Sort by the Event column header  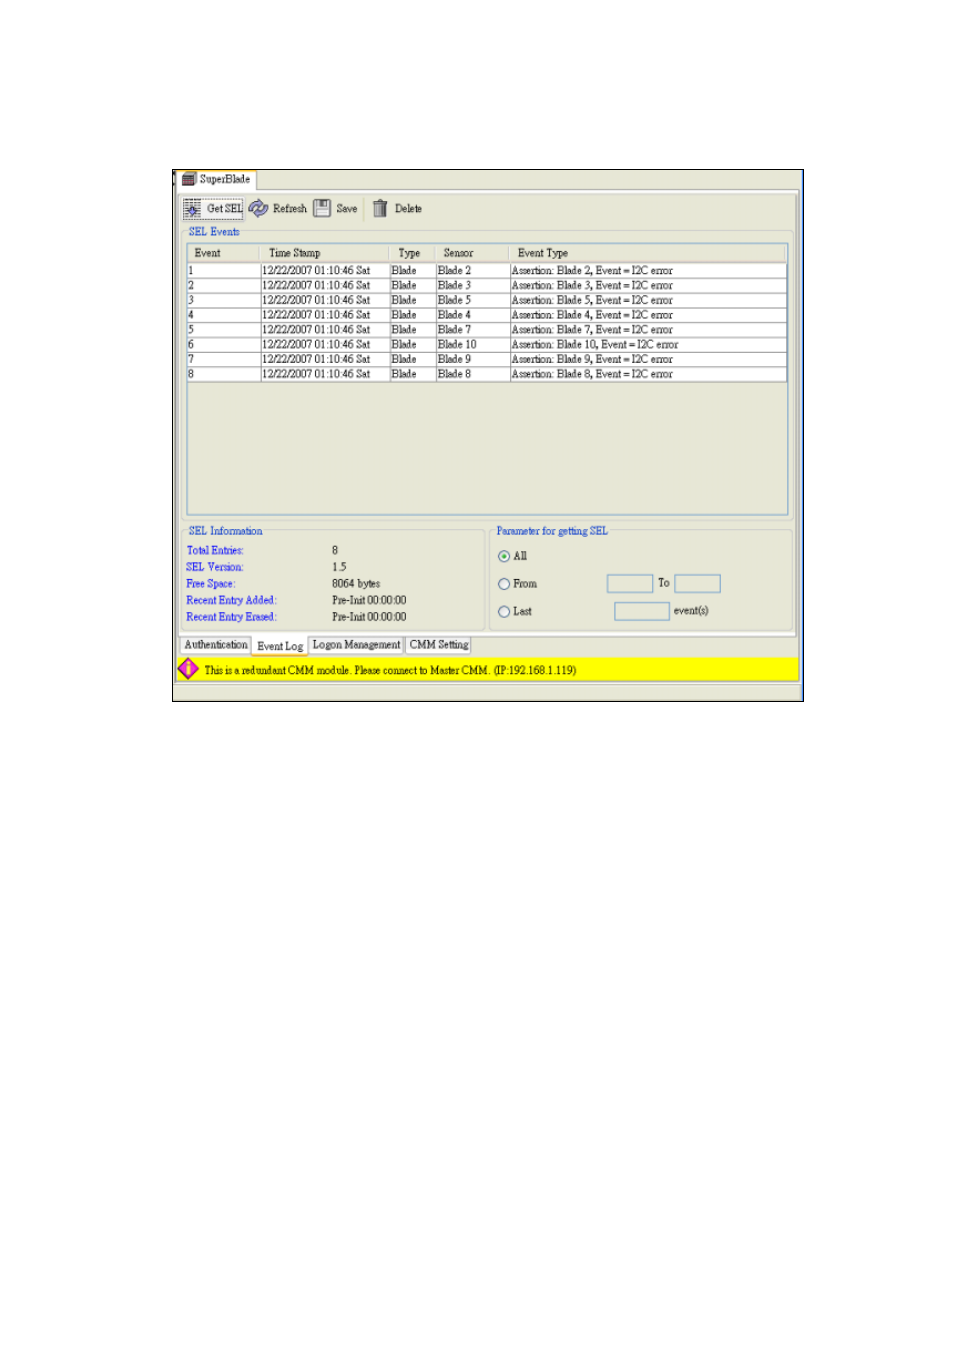click(224, 253)
